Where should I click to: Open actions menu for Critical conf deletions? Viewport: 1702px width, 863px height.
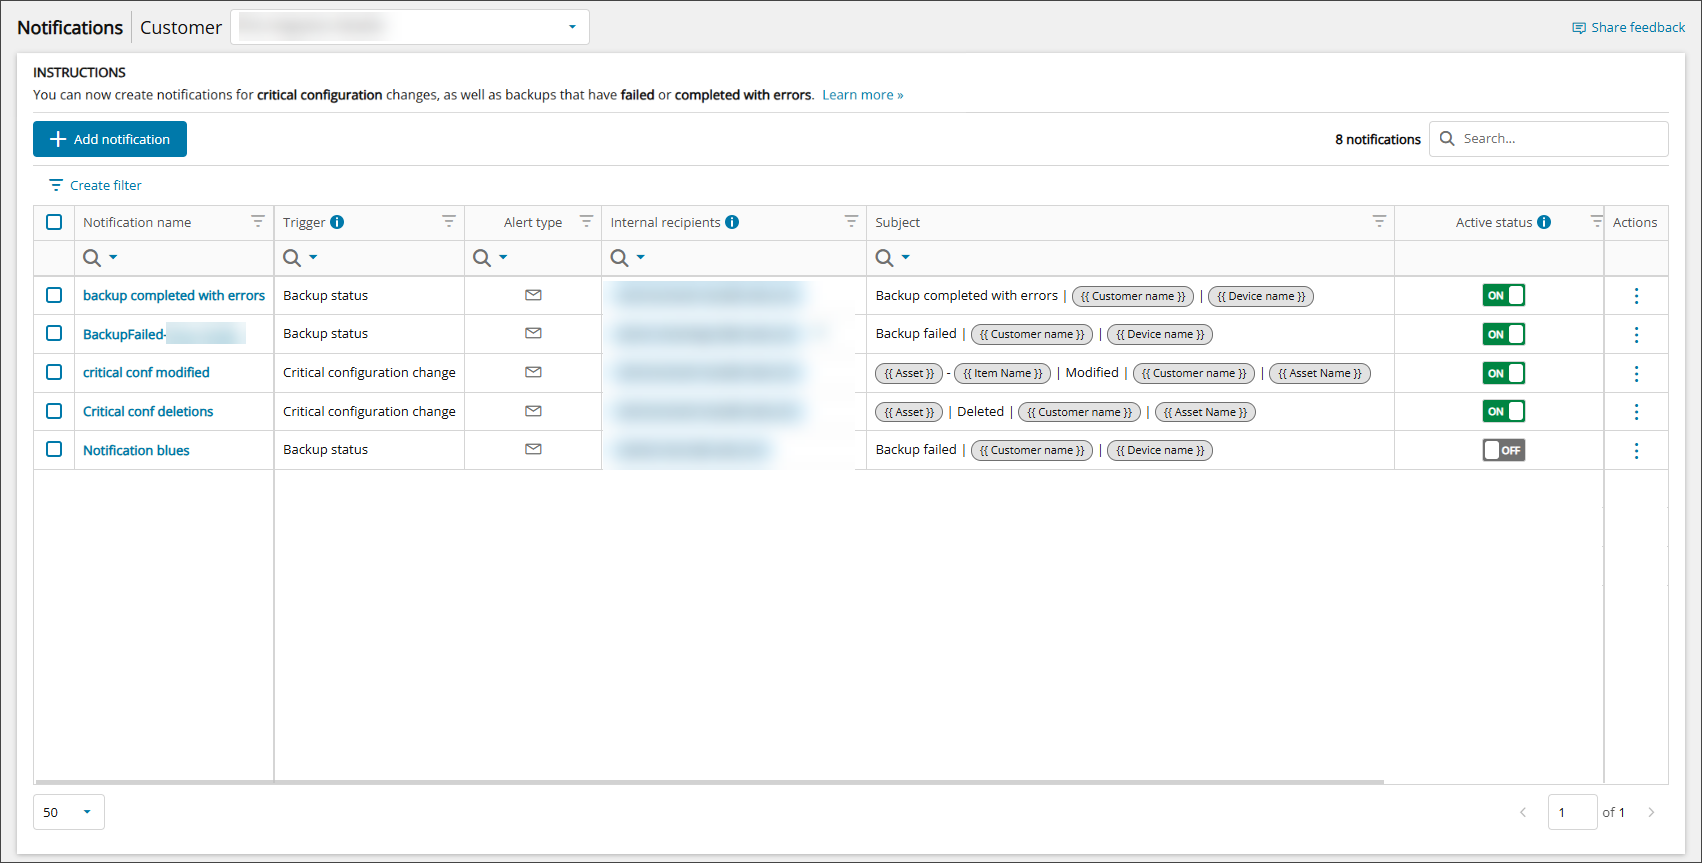pos(1636,411)
